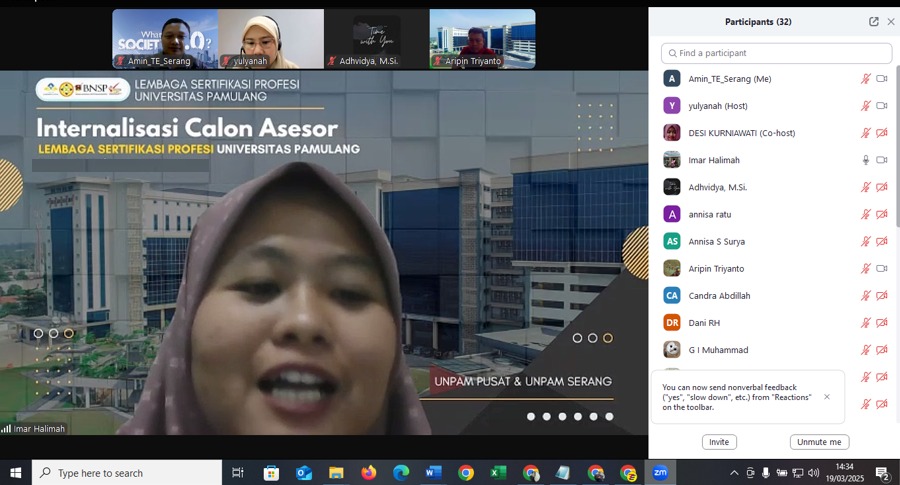Close the Participants panel

891,22
